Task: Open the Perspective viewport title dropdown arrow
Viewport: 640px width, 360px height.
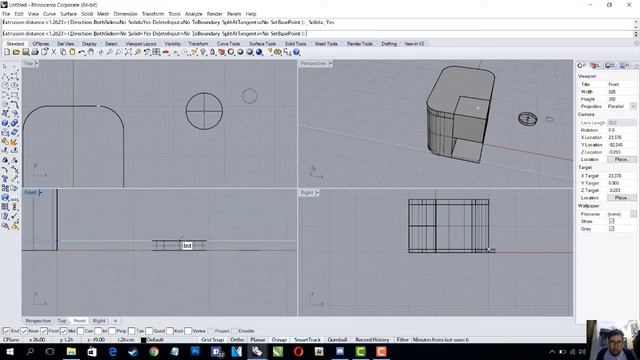Action: (330, 64)
